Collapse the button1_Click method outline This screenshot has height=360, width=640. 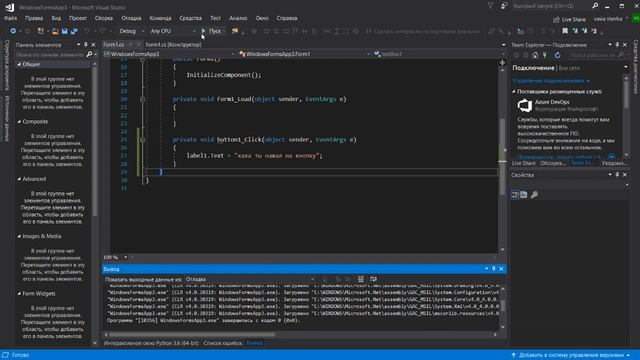(142, 140)
